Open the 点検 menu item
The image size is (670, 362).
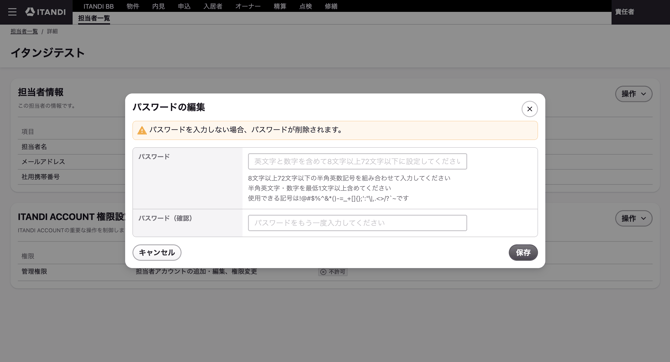pyautogui.click(x=306, y=6)
